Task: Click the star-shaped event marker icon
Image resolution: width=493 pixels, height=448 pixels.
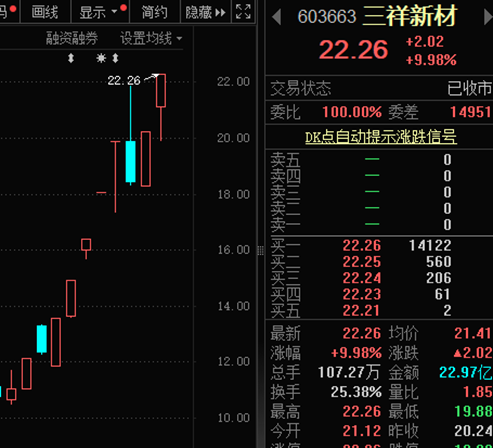Action: click(x=101, y=58)
